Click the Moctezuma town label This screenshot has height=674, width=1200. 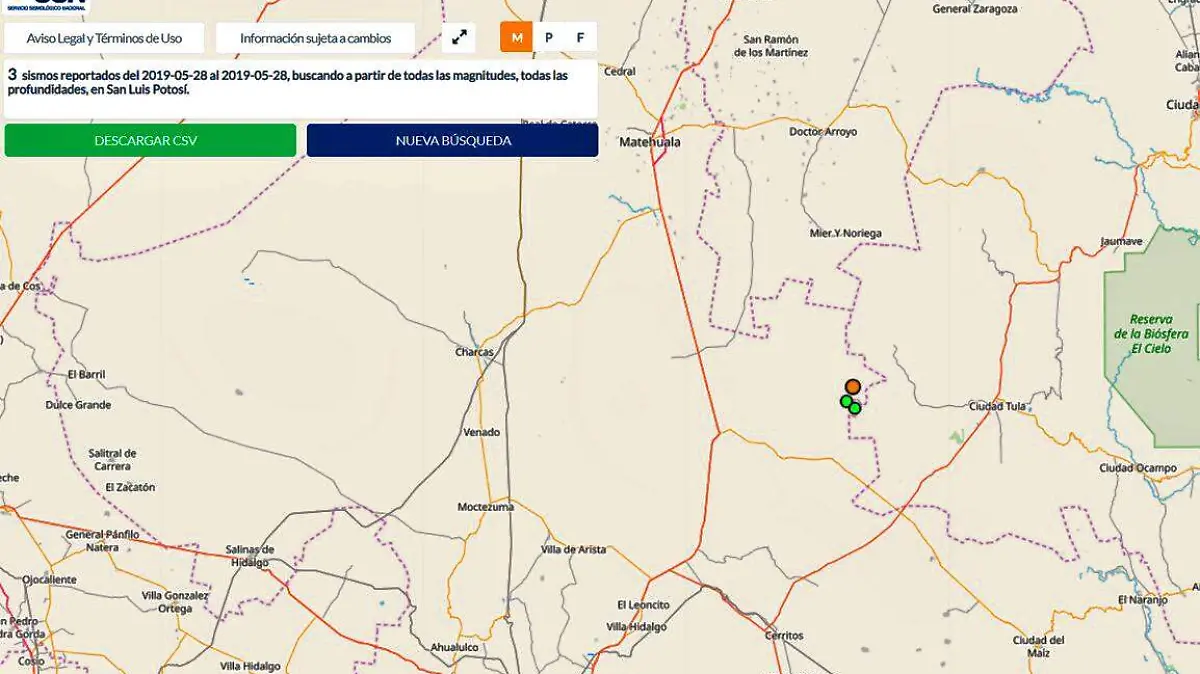[x=485, y=507]
